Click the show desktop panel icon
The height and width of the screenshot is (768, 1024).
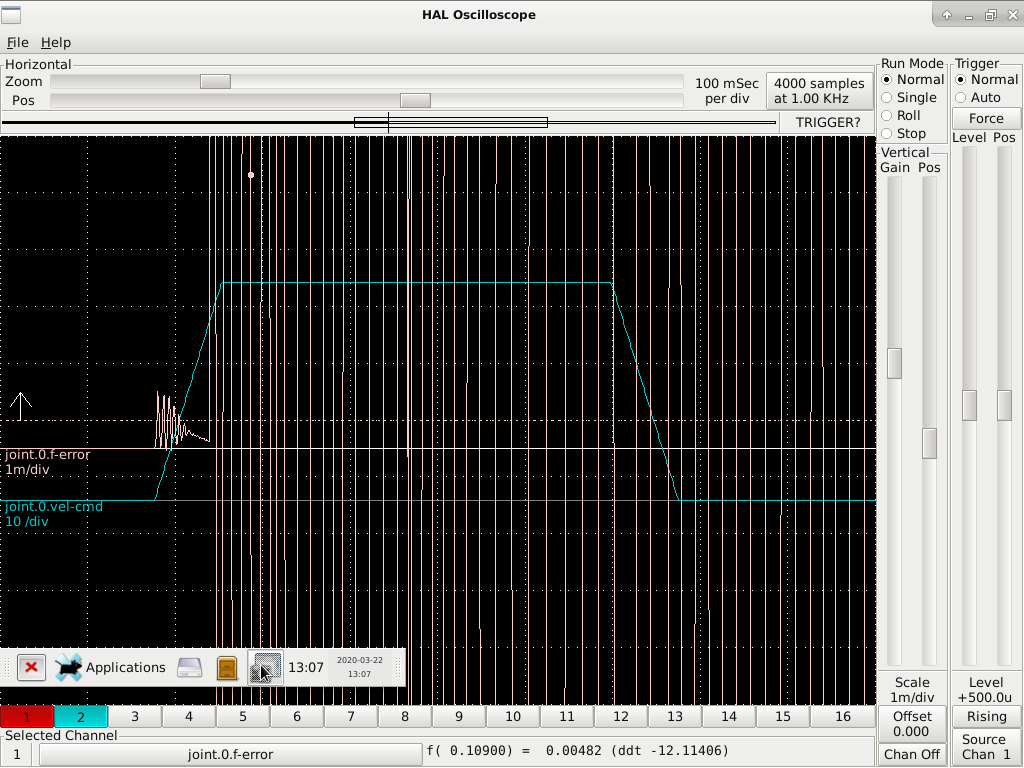click(265, 667)
